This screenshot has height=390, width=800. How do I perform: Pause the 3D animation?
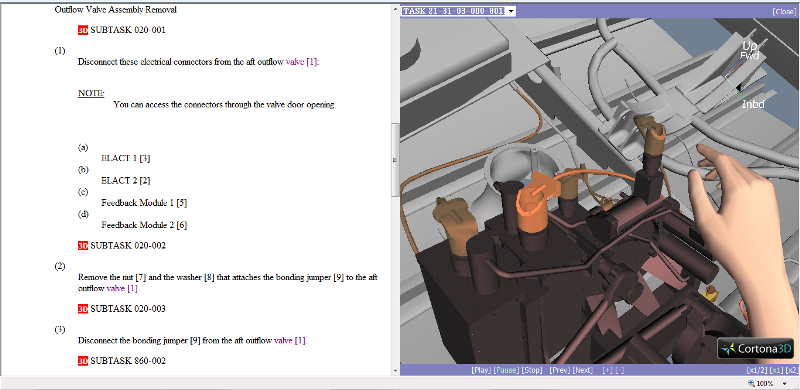coord(506,370)
